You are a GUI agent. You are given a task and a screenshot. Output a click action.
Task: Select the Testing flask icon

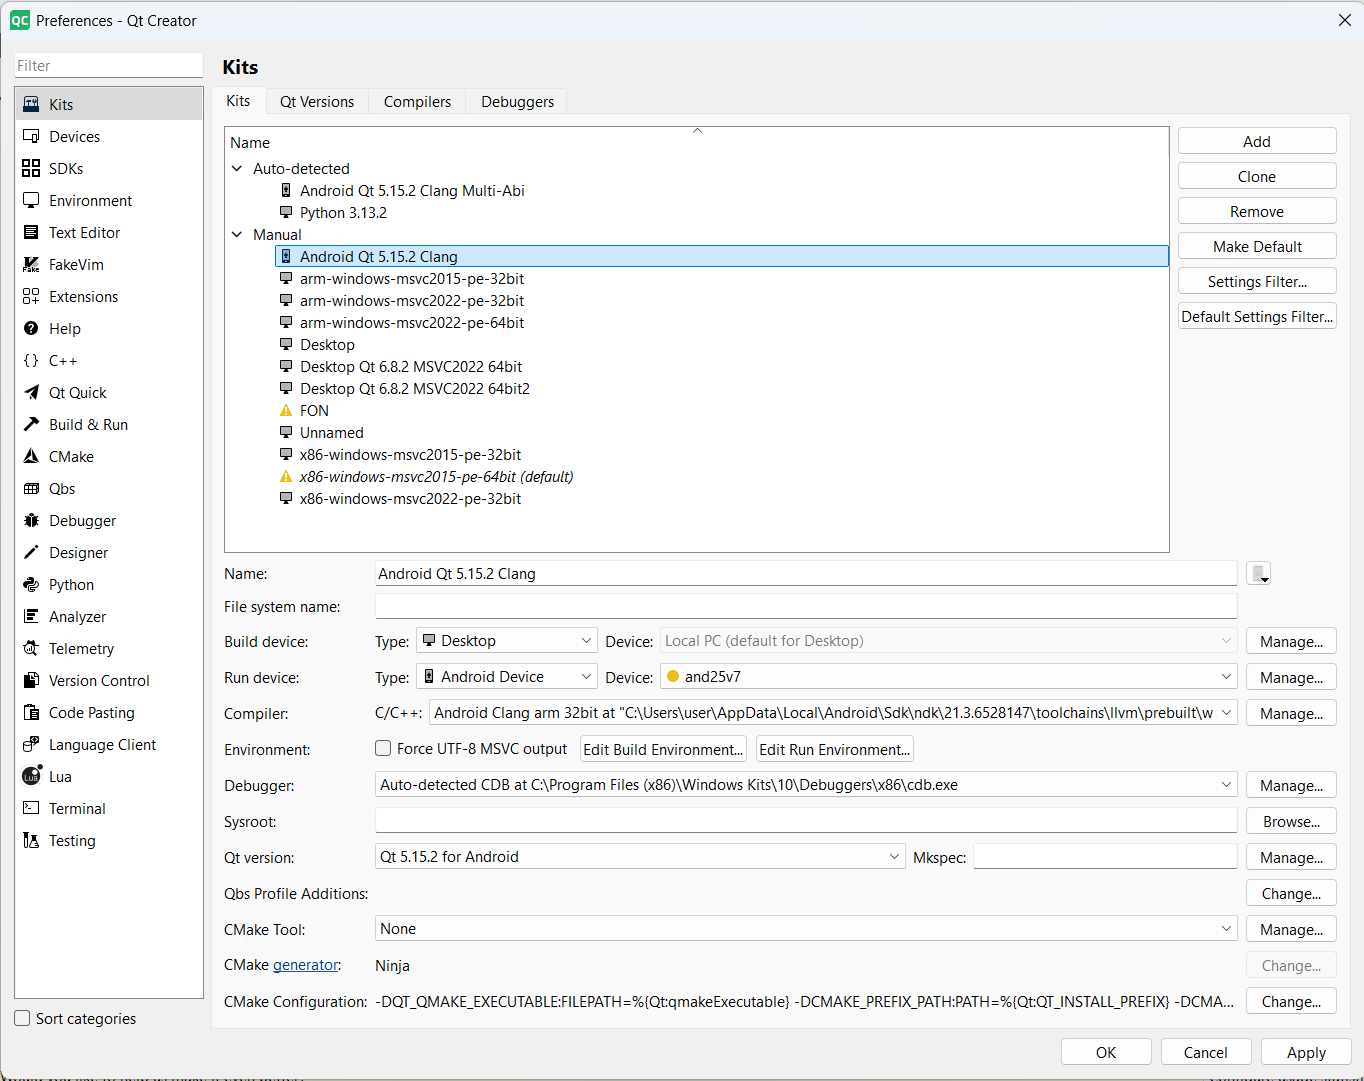31,840
